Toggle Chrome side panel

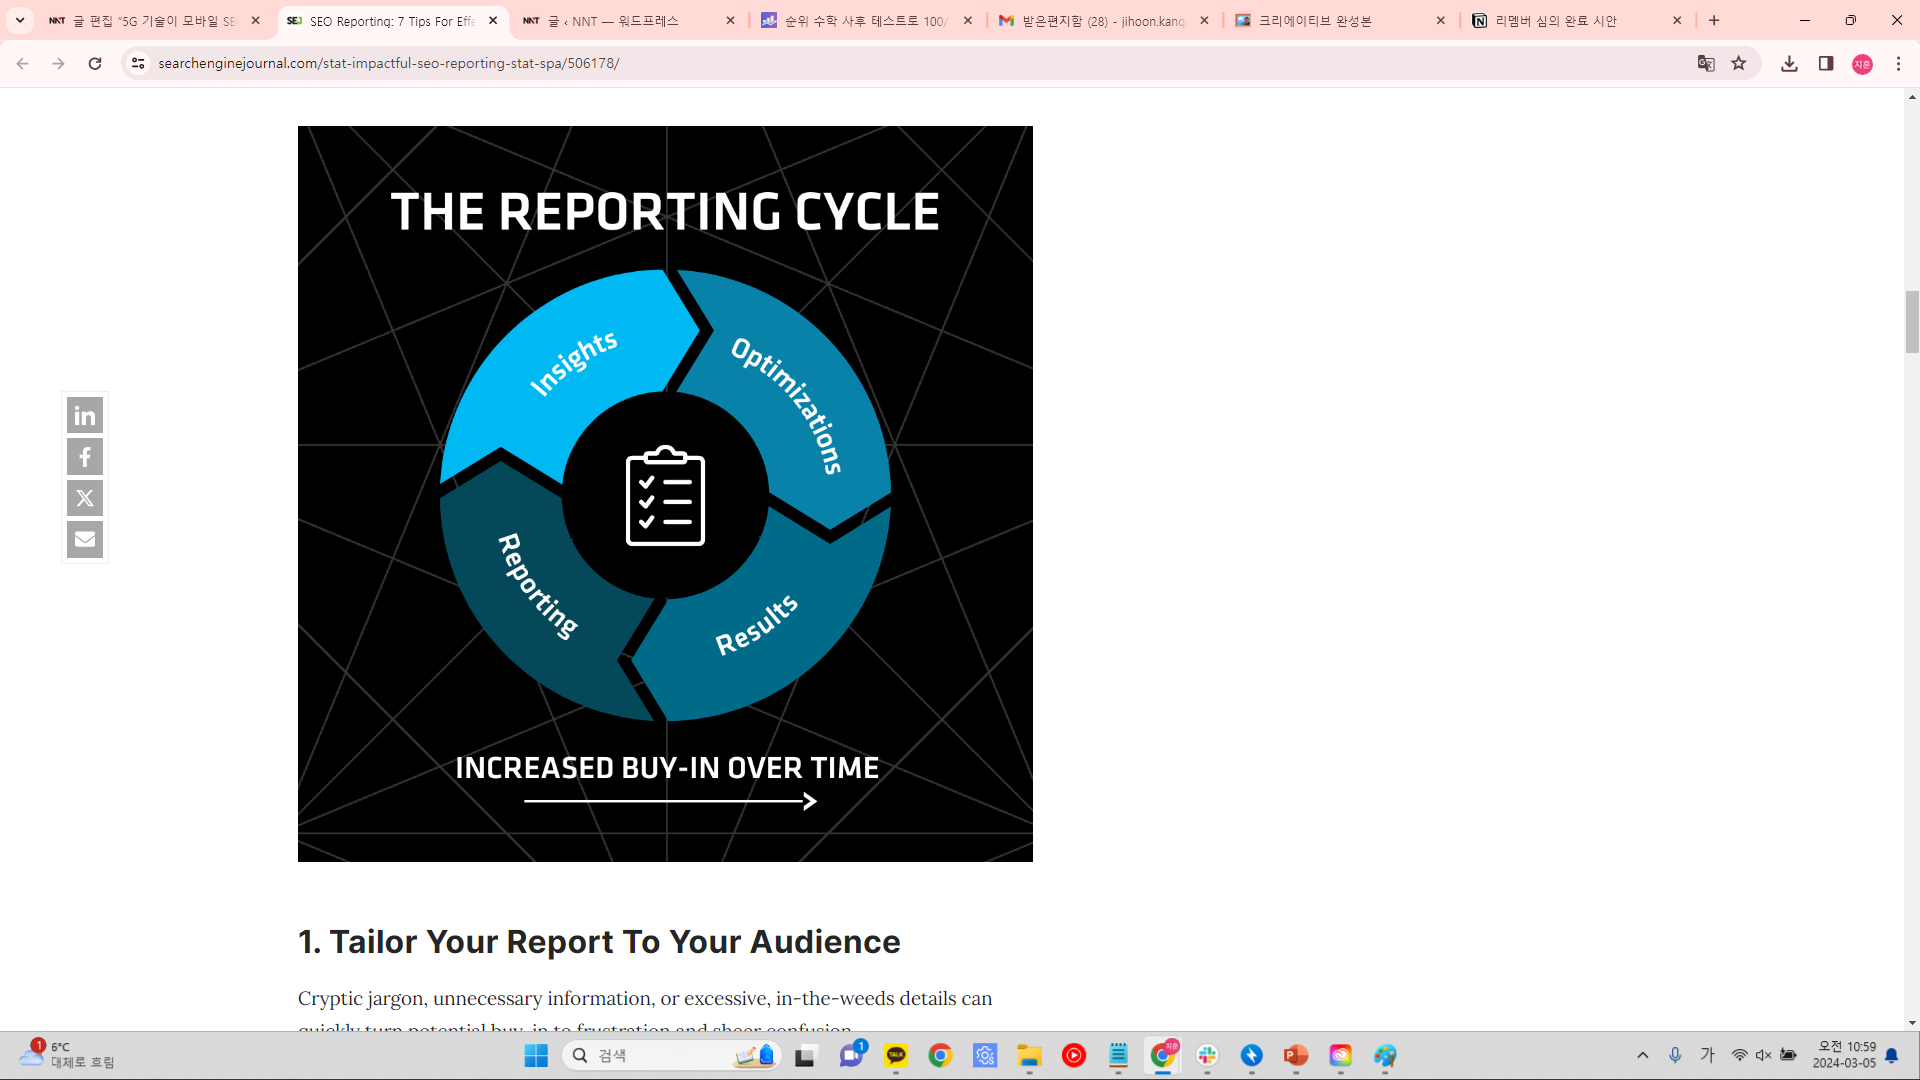pos(1826,63)
